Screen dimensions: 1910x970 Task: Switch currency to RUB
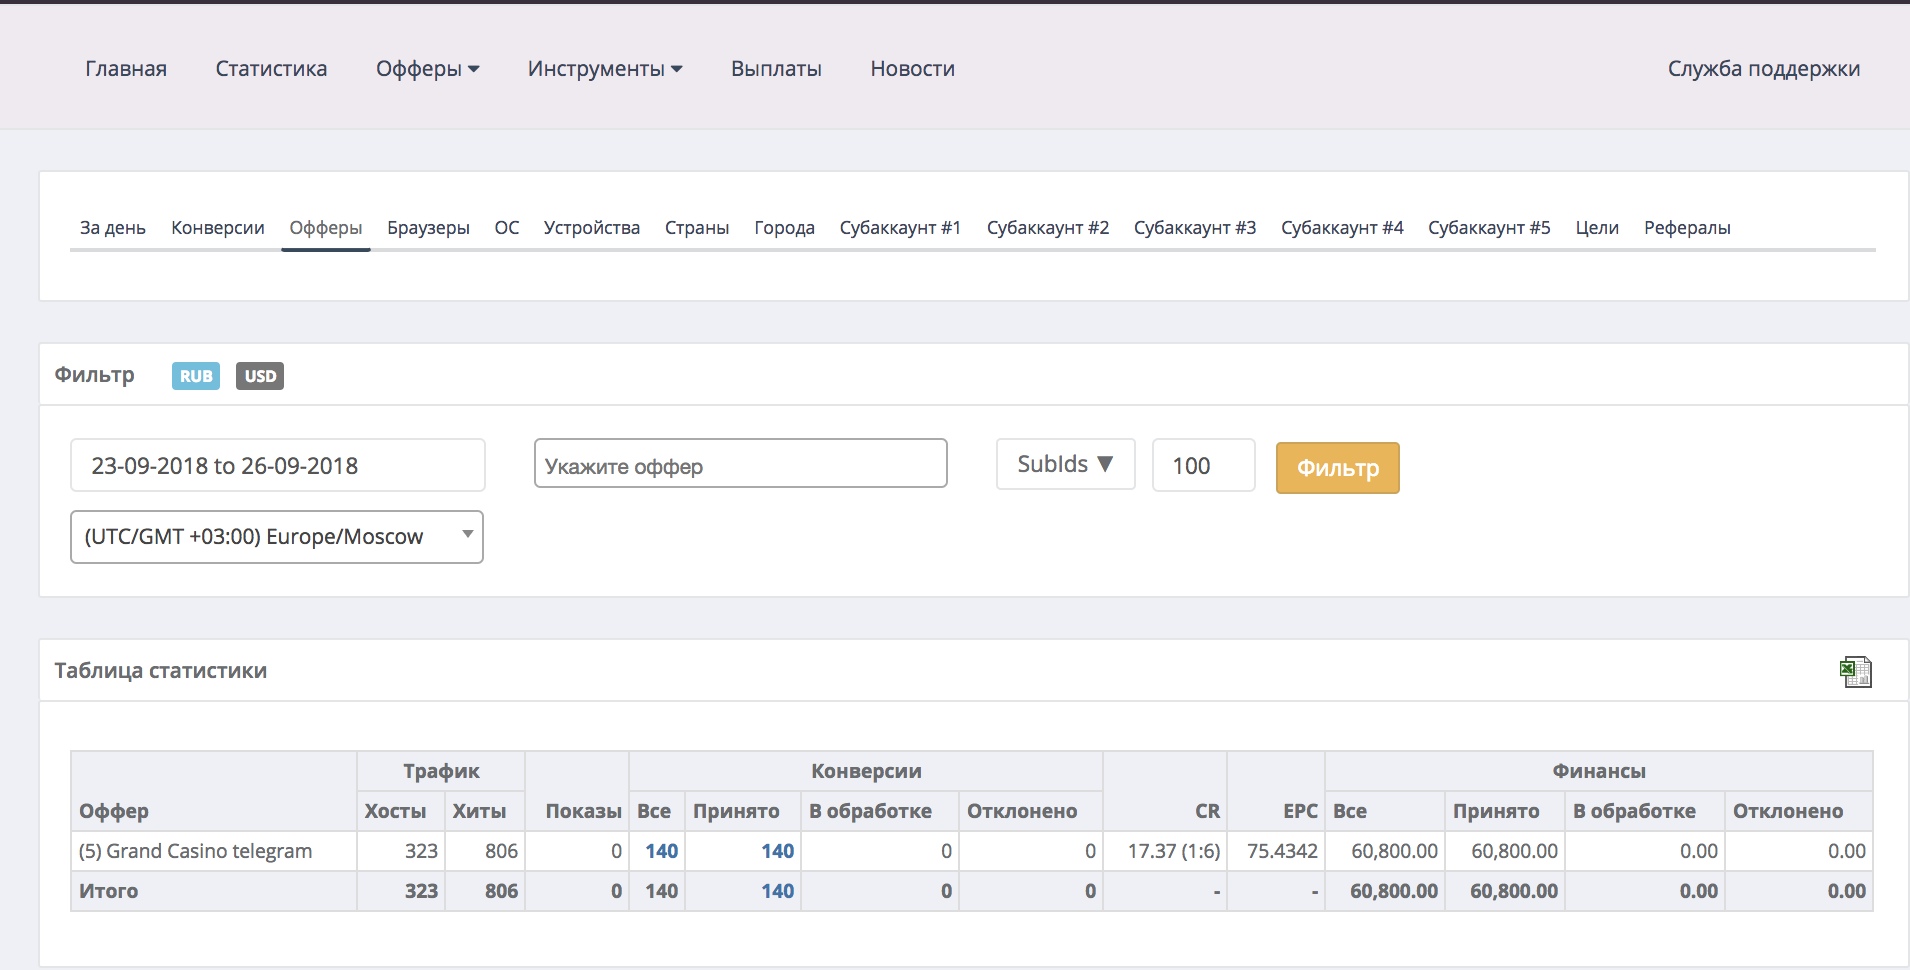(x=196, y=376)
